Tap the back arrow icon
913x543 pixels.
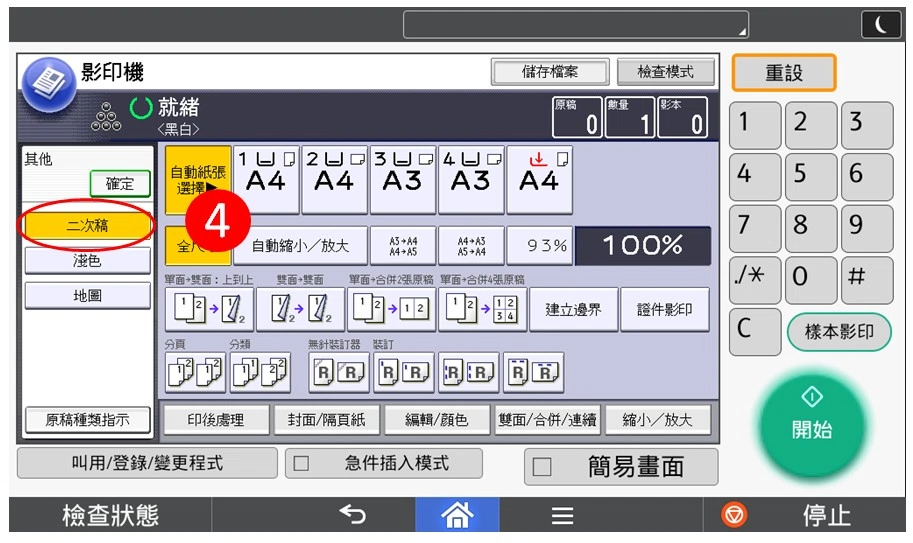(x=352, y=515)
